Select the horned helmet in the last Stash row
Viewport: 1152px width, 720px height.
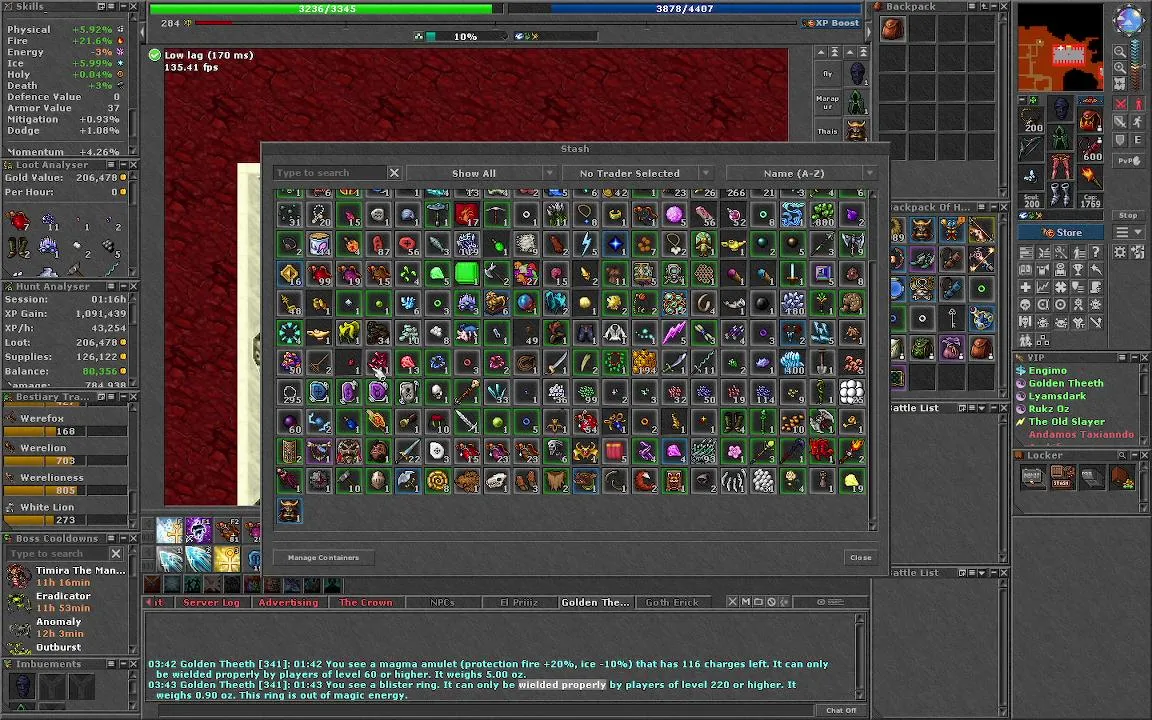[289, 511]
